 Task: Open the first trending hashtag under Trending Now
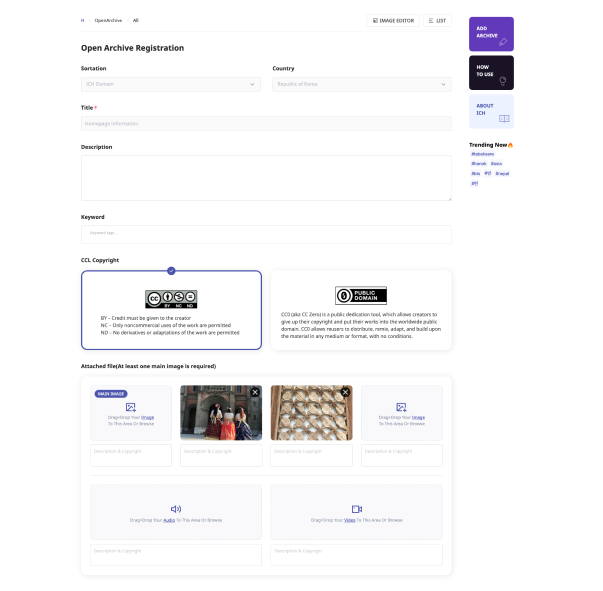pyautogui.click(x=483, y=154)
